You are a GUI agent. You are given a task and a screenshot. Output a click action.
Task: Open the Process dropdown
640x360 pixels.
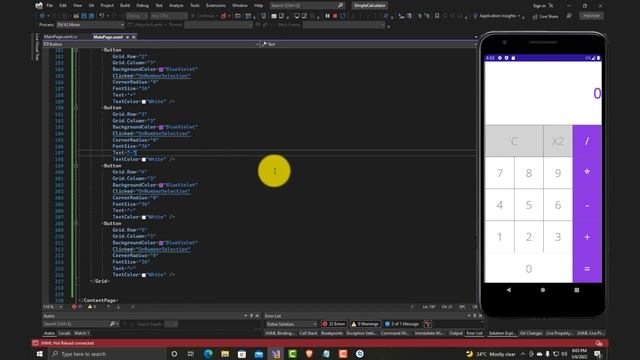[90, 25]
